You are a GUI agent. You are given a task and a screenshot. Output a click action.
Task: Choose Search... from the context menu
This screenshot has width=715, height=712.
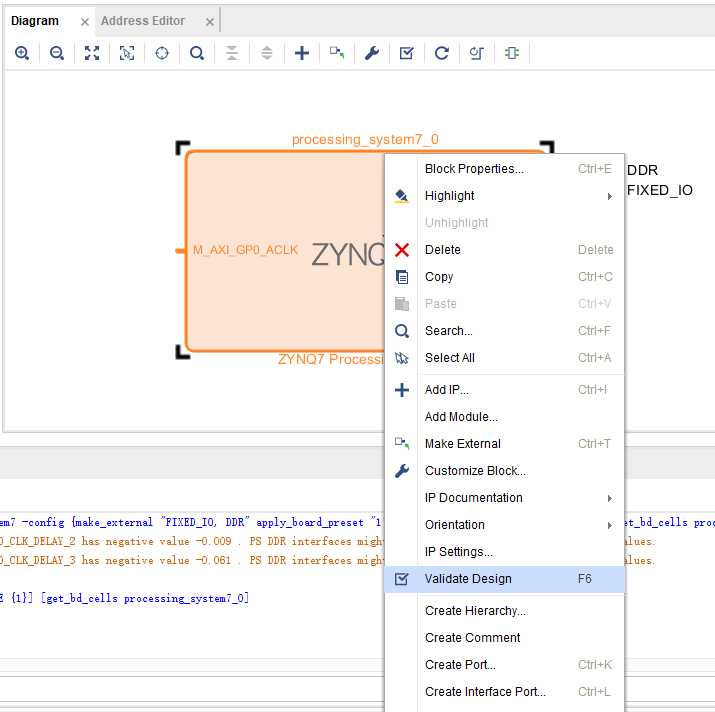pos(504,331)
